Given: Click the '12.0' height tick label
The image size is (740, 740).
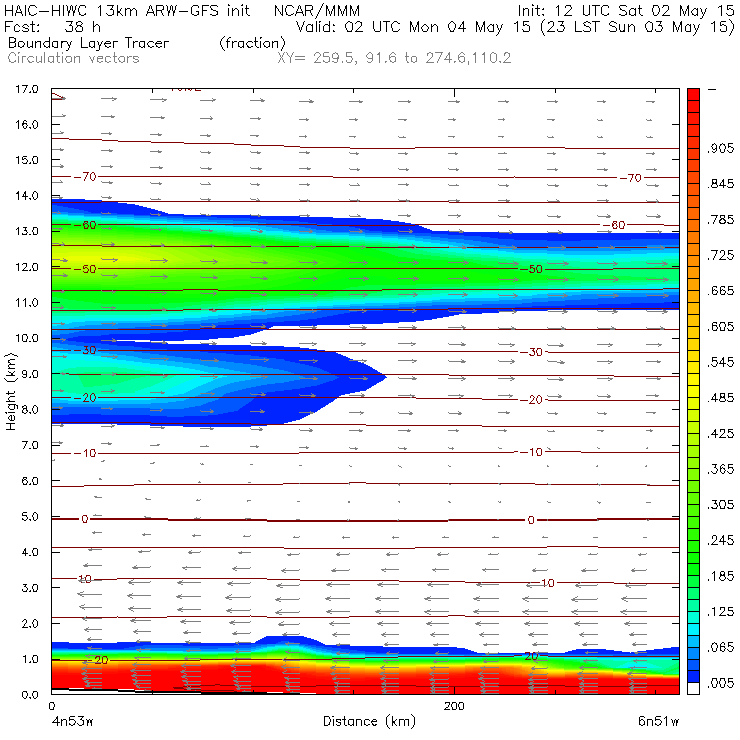Looking at the screenshot, I should click(x=27, y=267).
